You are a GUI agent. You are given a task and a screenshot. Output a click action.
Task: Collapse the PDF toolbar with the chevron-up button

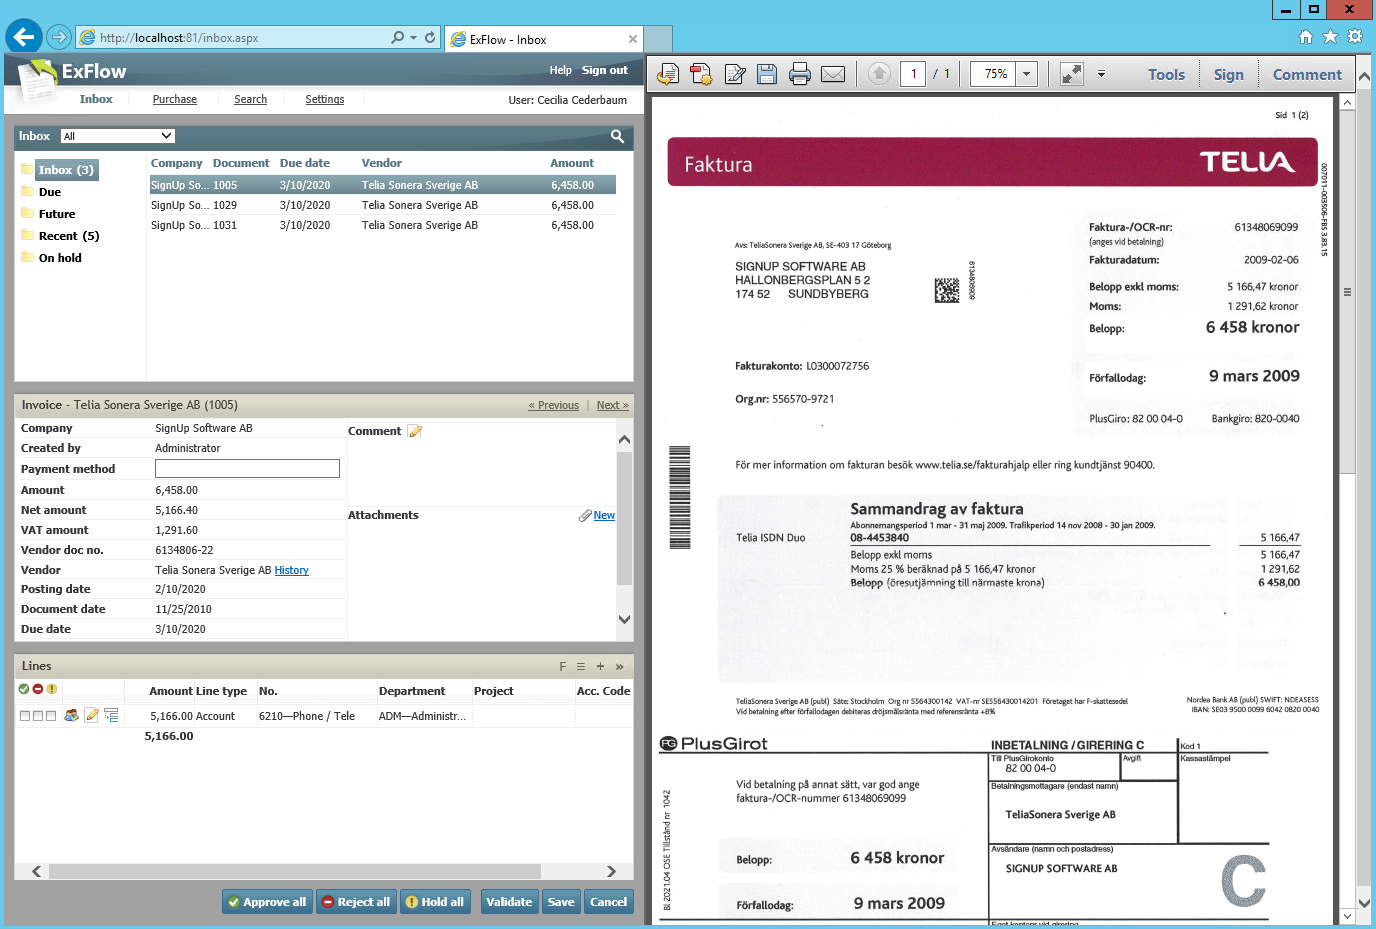pos(1364,75)
